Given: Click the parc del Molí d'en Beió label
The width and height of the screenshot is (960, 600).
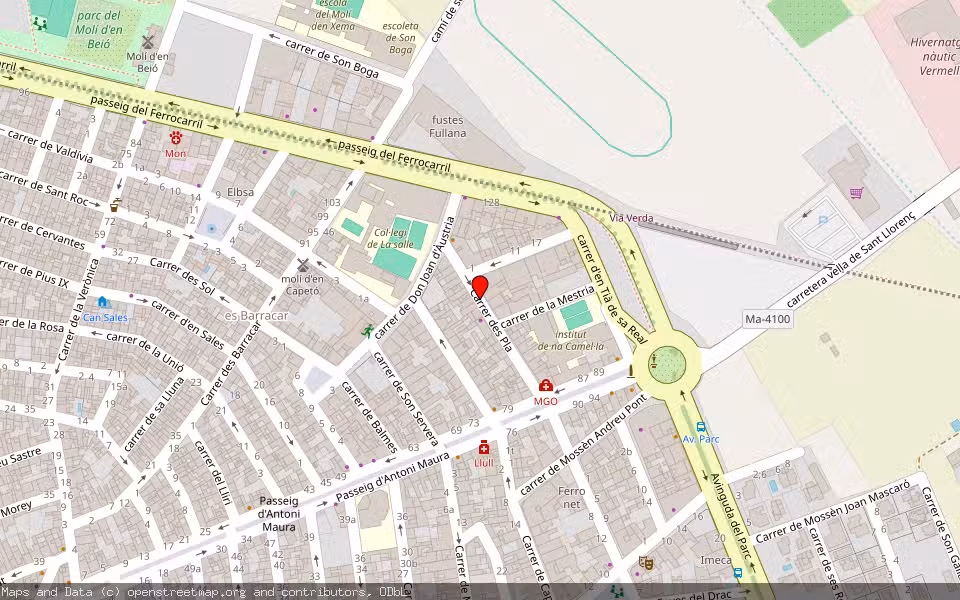Looking at the screenshot, I should click(99, 29).
